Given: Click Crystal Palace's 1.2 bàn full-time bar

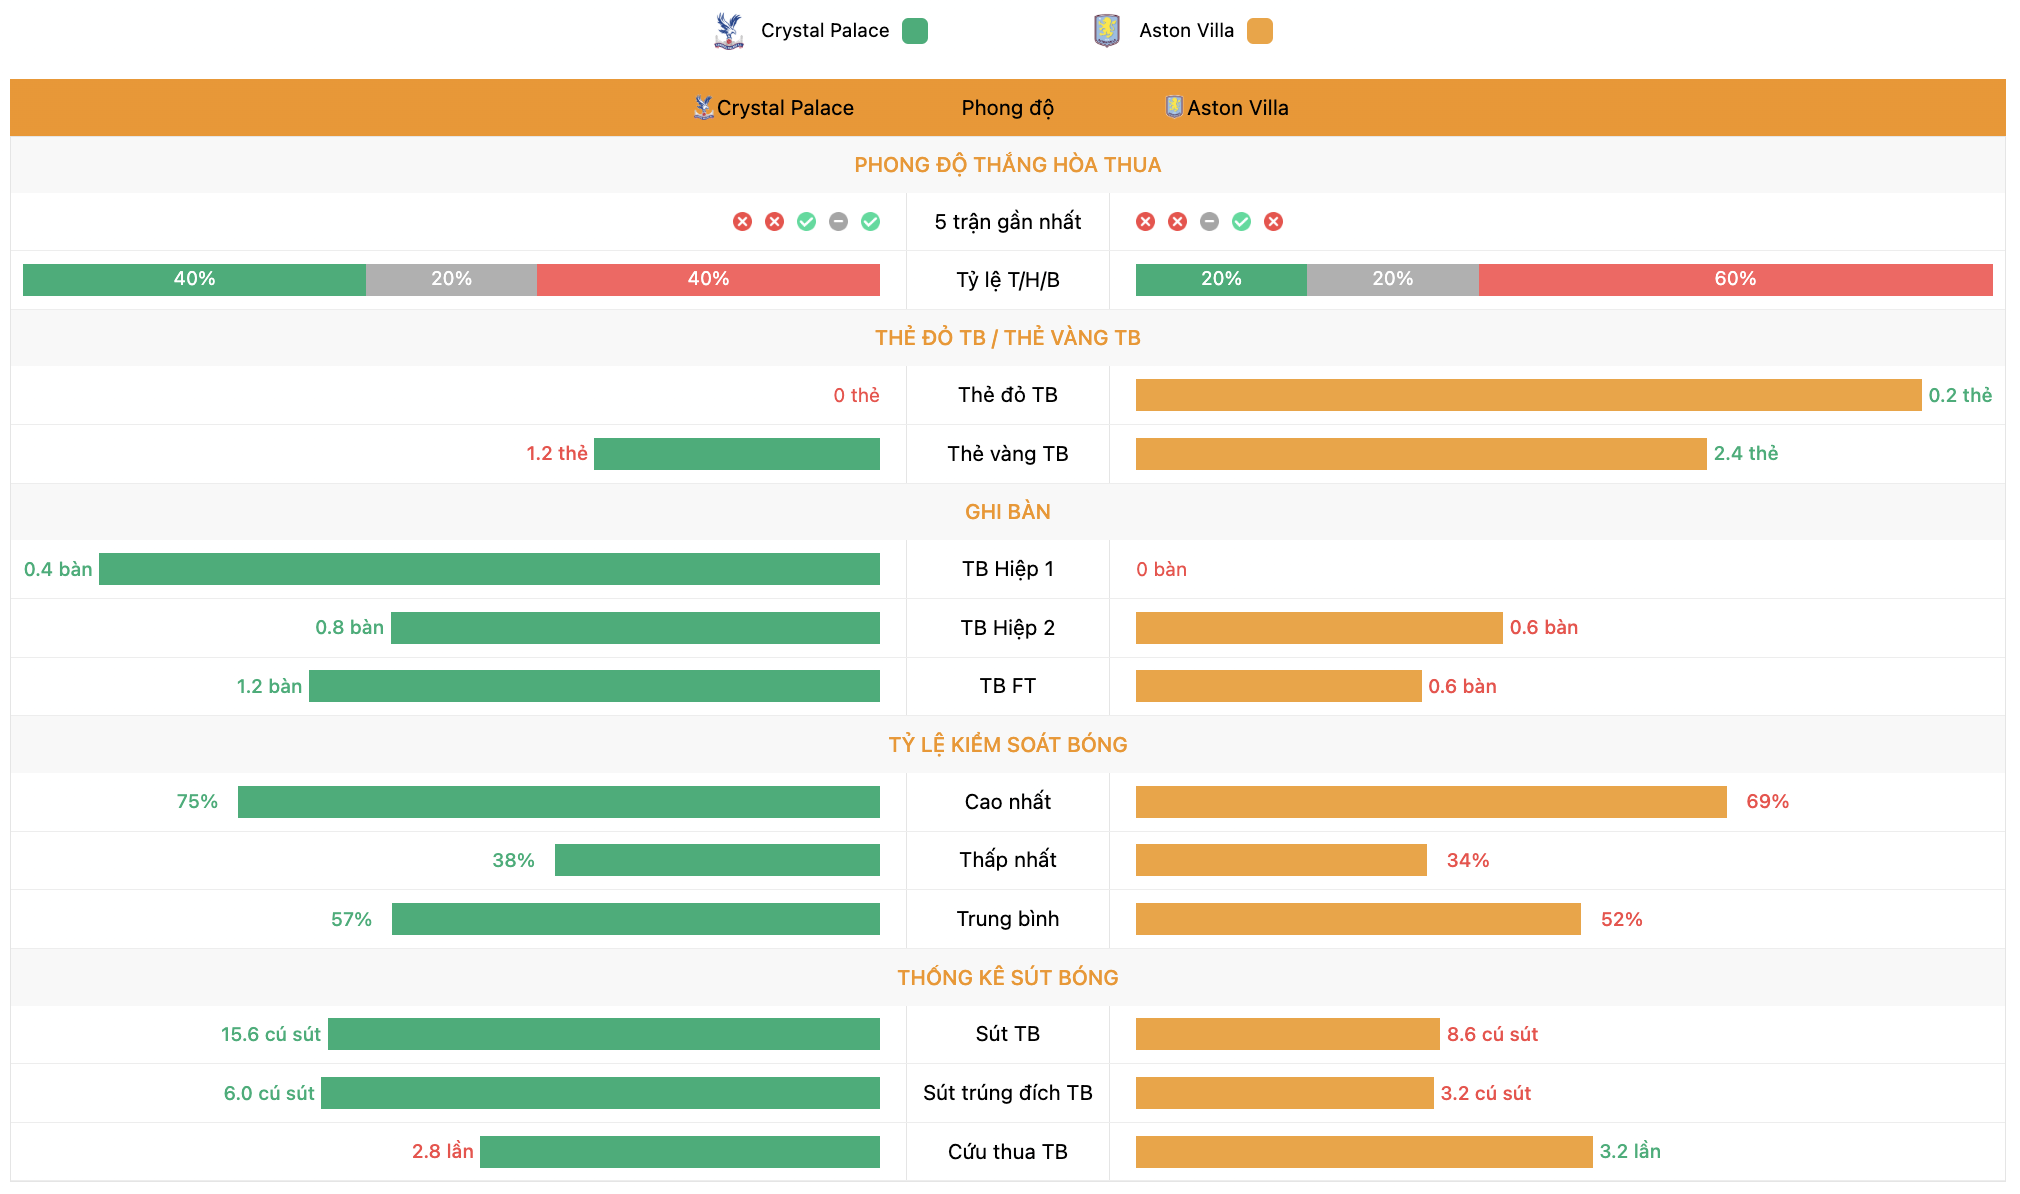Looking at the screenshot, I should (x=594, y=686).
